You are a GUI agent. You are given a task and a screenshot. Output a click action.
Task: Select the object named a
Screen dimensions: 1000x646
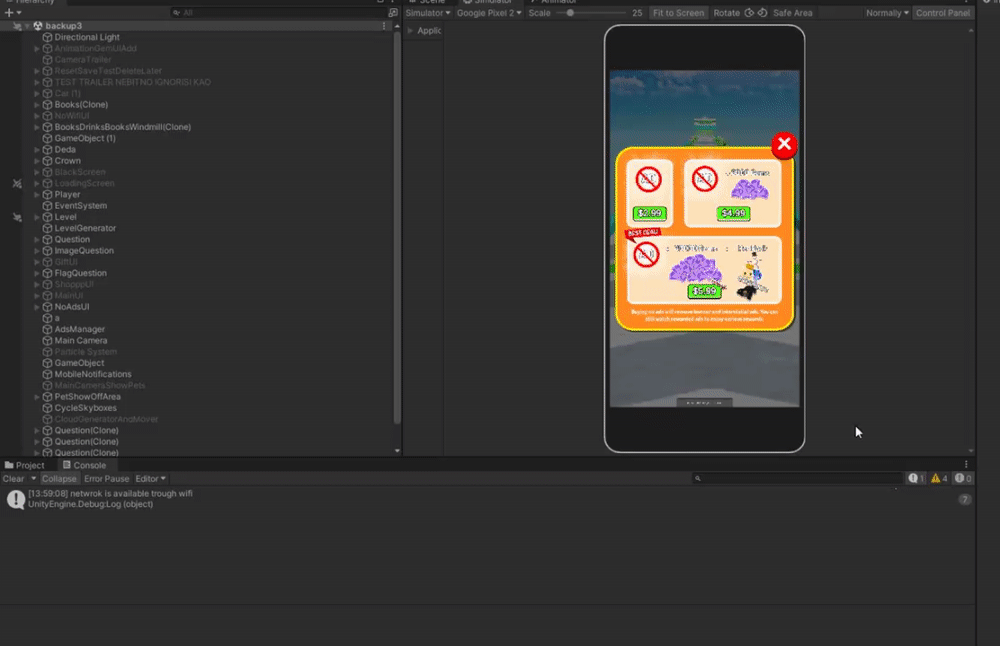57,318
